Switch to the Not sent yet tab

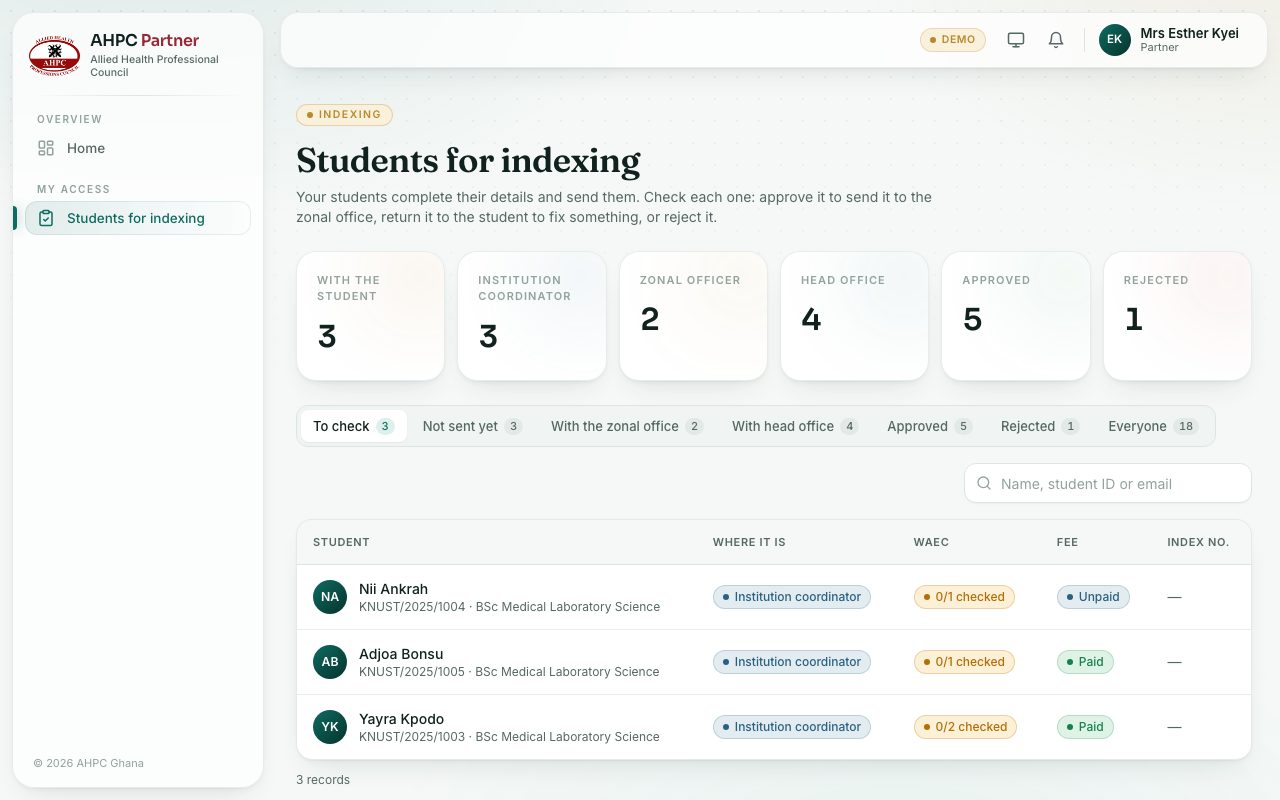coord(472,426)
